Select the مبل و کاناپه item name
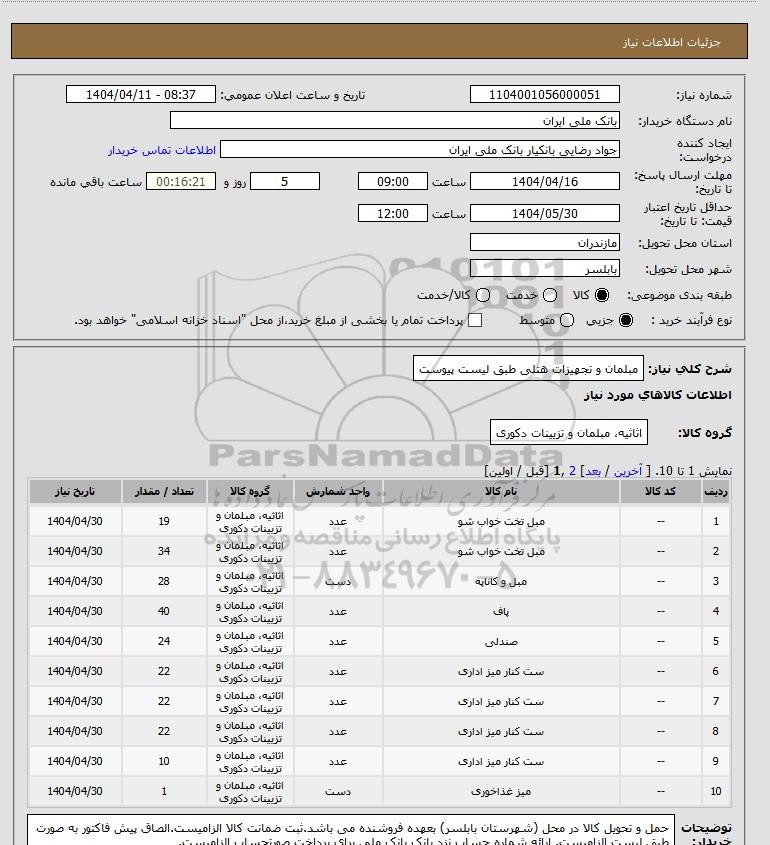Screen dimensions: 770x845 coord(501,581)
